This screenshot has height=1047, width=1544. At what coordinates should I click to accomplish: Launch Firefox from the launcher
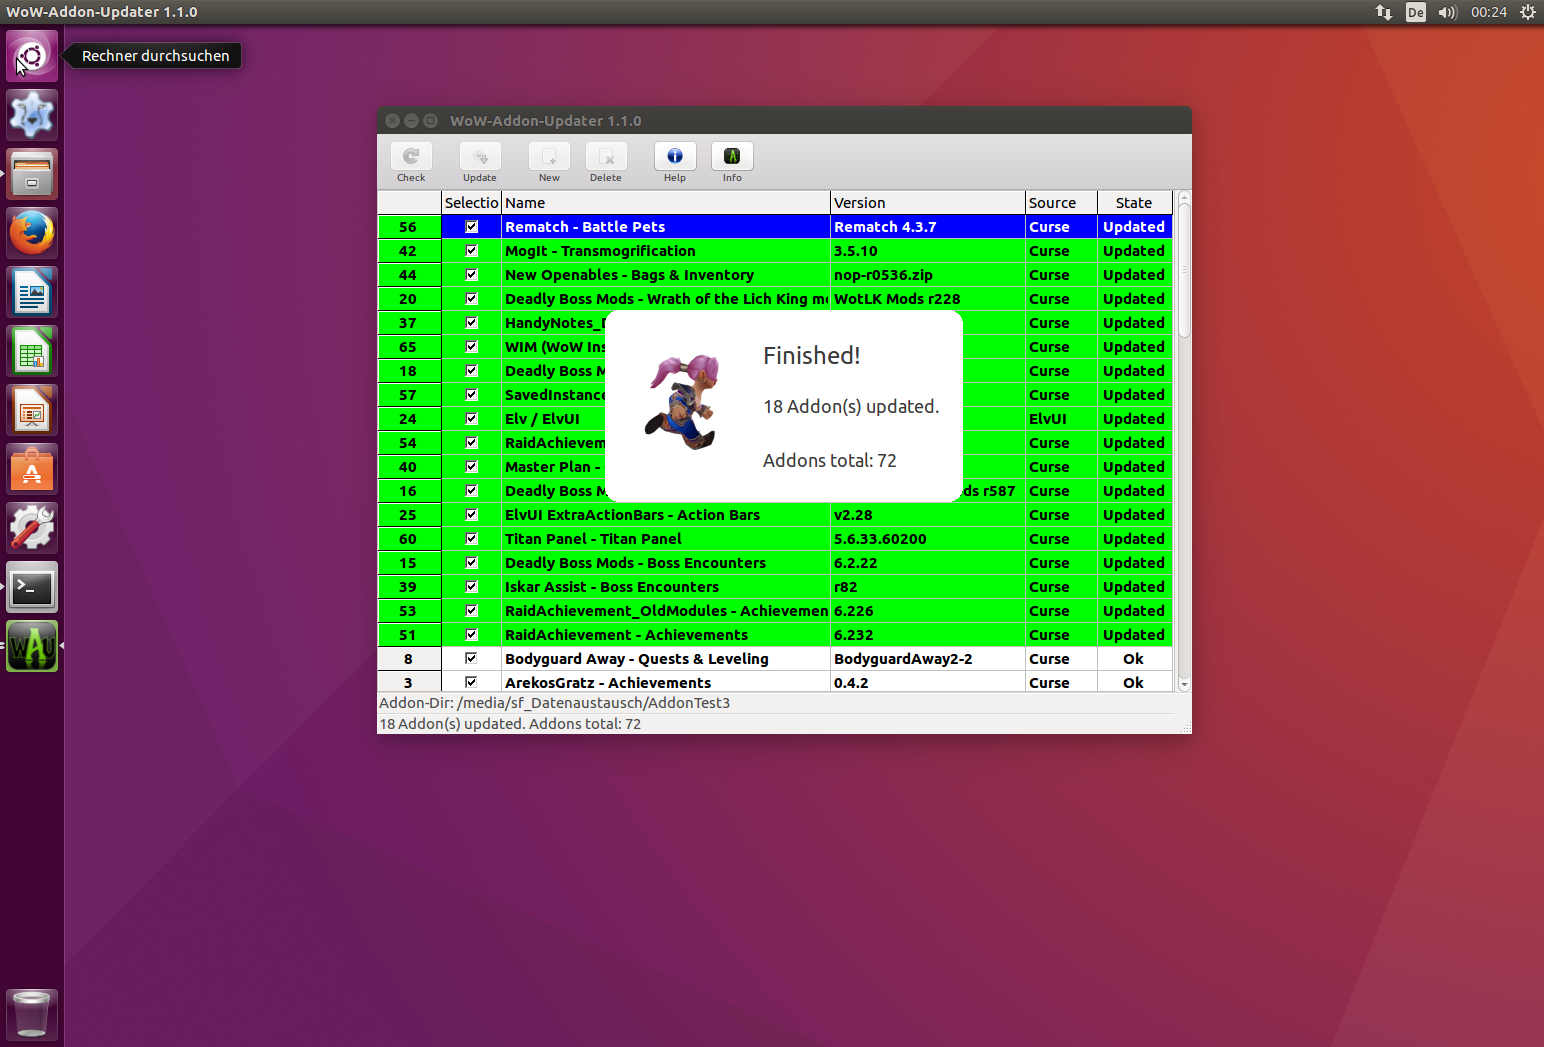[32, 233]
